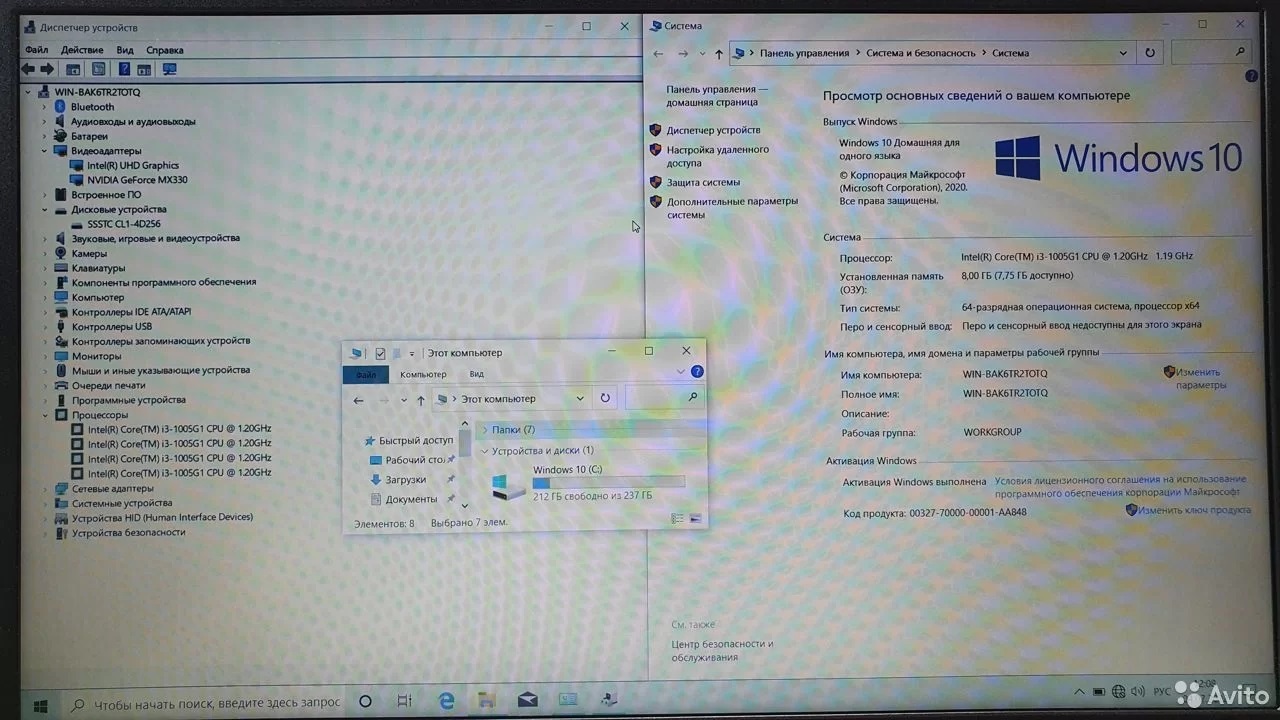
Task: Click the up arrow in System window navigation
Action: pyautogui.click(x=718, y=54)
